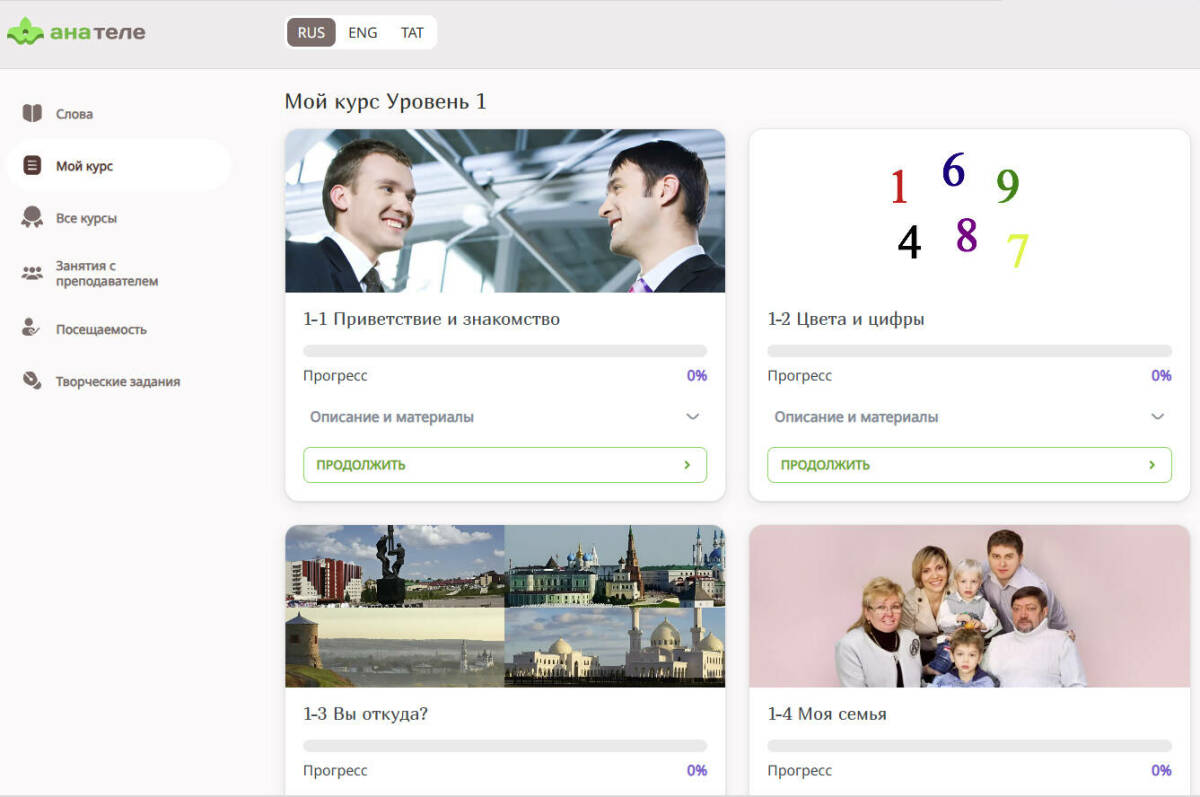Open Все курсы medal icon

(x=32, y=217)
